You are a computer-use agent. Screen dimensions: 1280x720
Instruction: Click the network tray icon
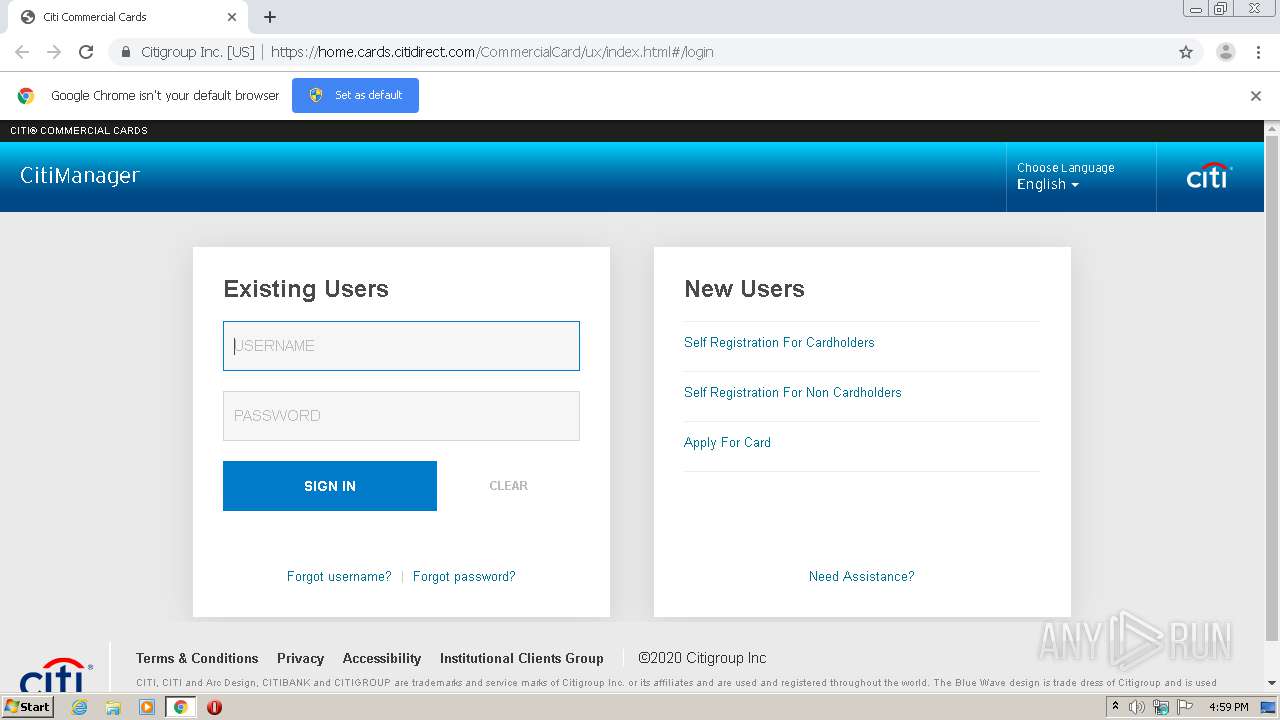(1161, 707)
